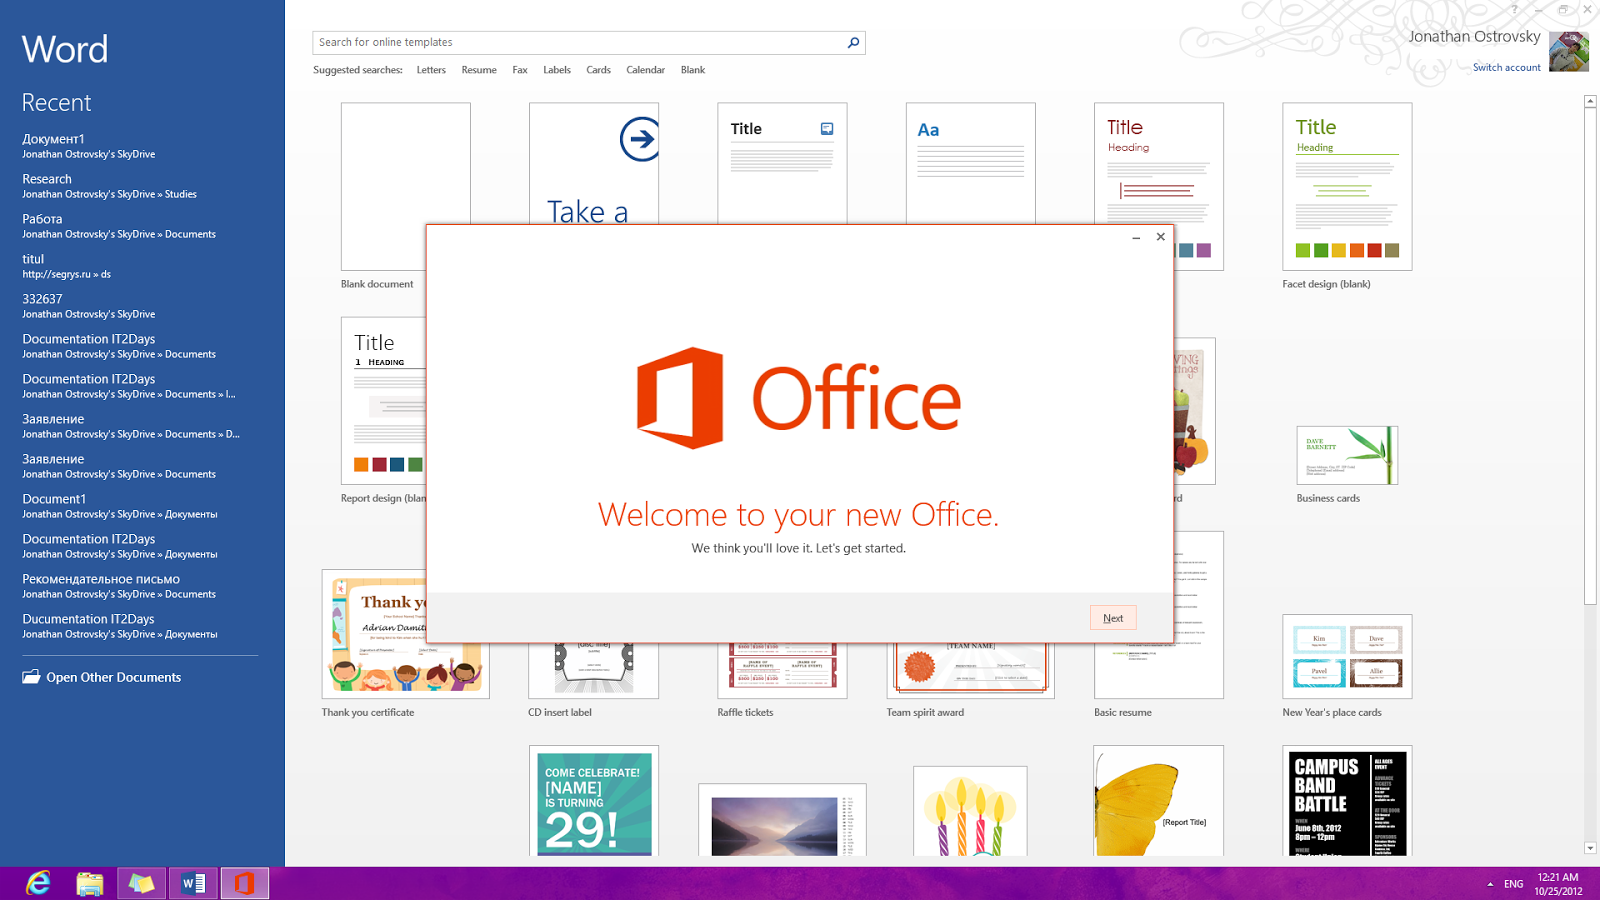1600x900 pixels.
Task: Click the Open Other Documents folder icon
Action: coord(31,677)
